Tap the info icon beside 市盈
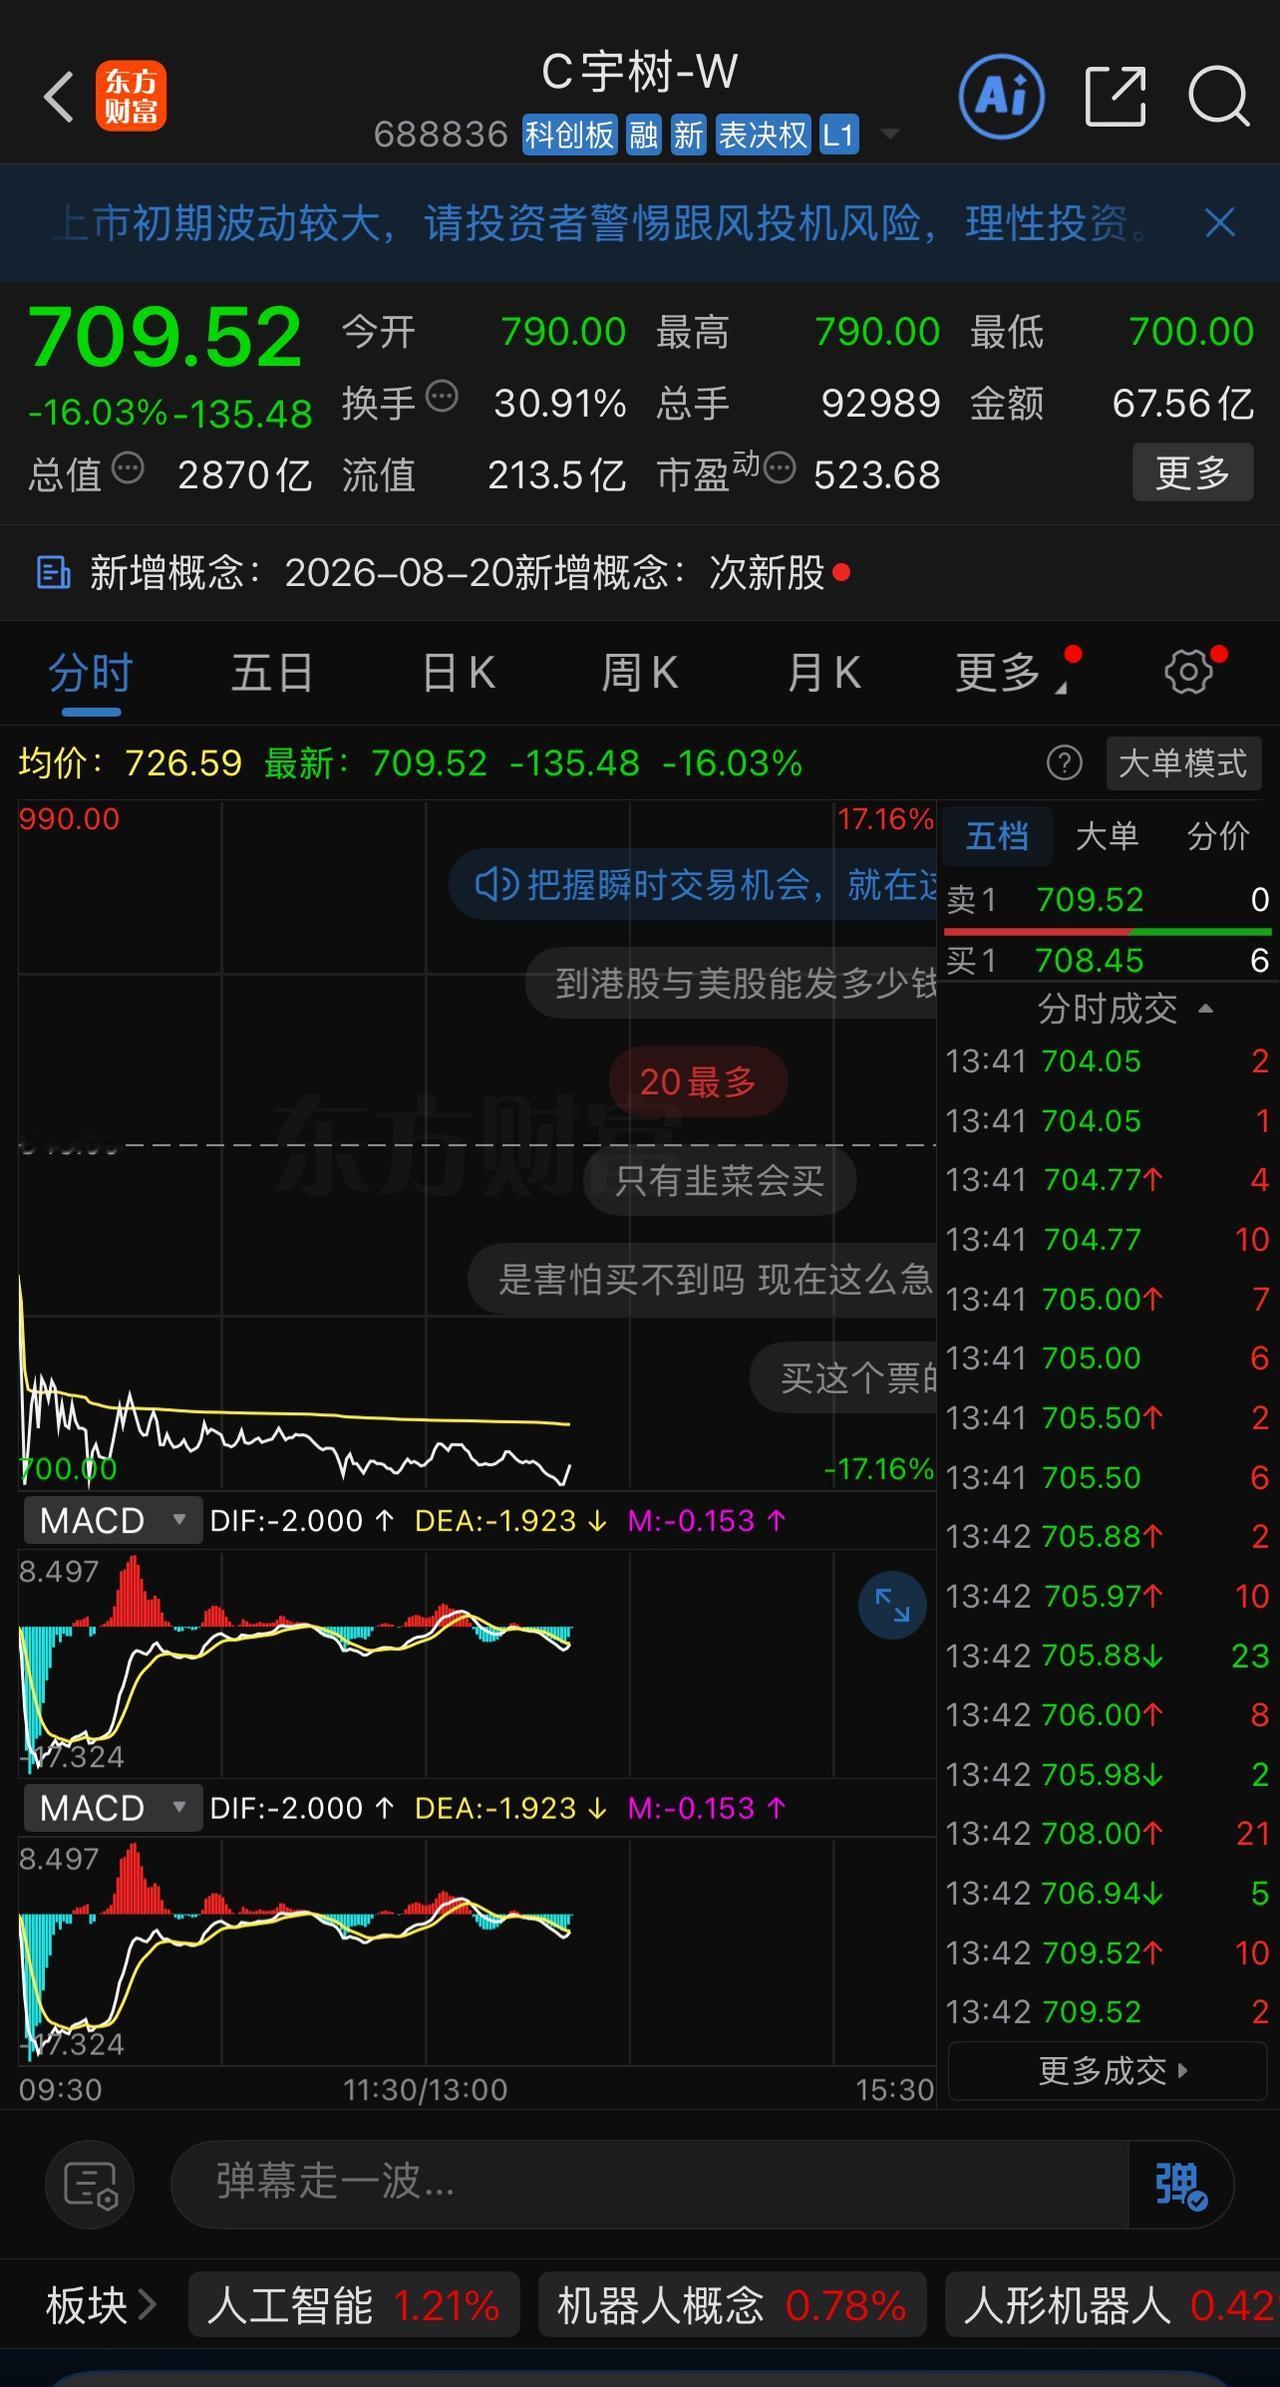 tap(779, 467)
